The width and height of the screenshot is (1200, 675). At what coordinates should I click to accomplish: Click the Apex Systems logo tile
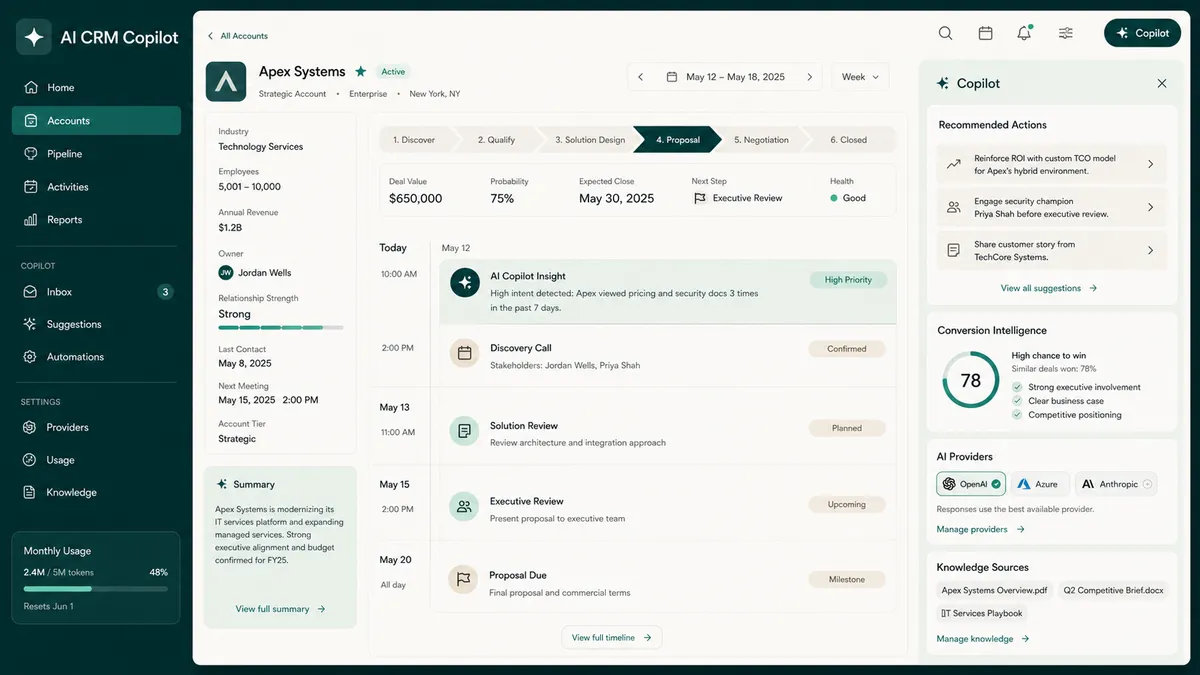[226, 82]
